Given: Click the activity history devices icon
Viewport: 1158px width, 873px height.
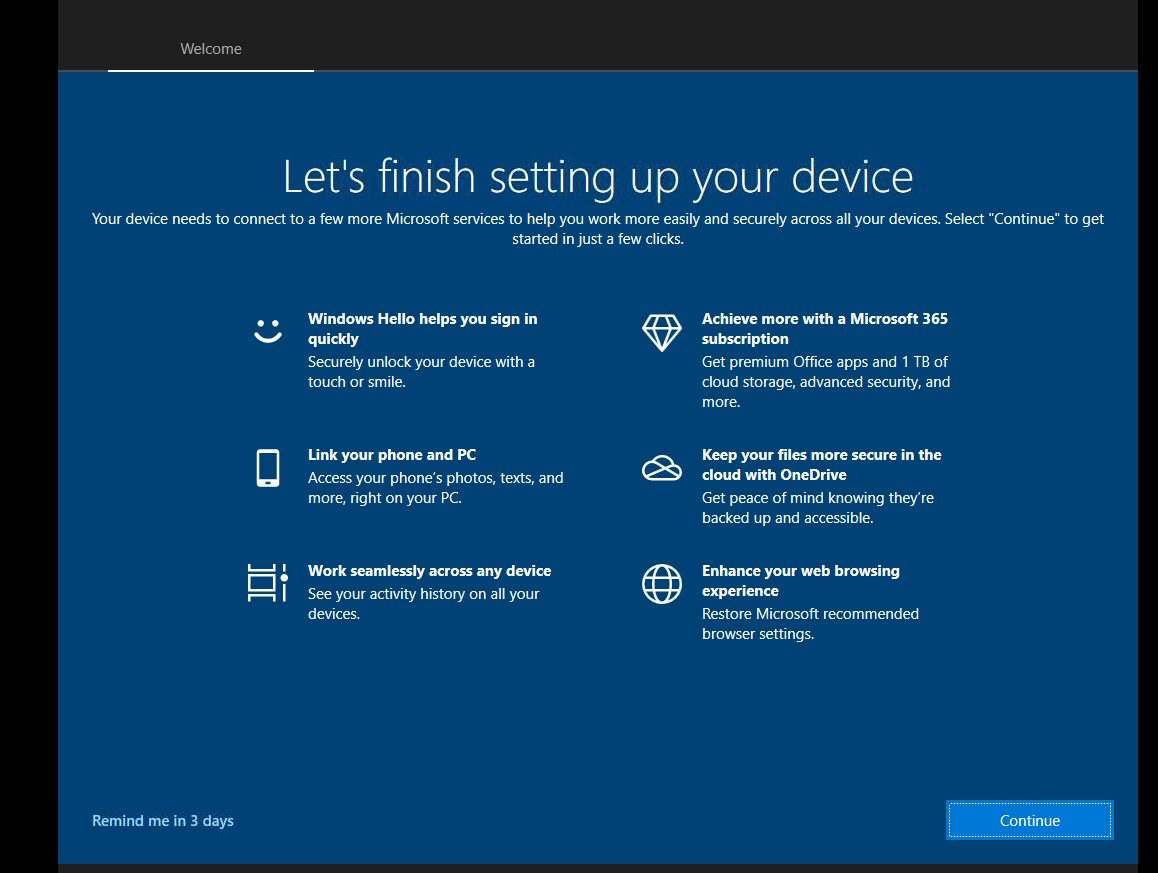Looking at the screenshot, I should tap(267, 583).
